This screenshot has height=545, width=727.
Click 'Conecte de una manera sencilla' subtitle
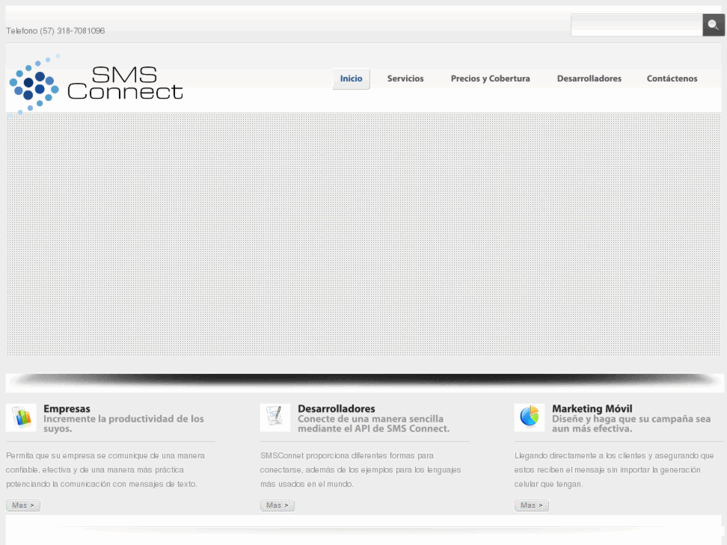point(374,423)
